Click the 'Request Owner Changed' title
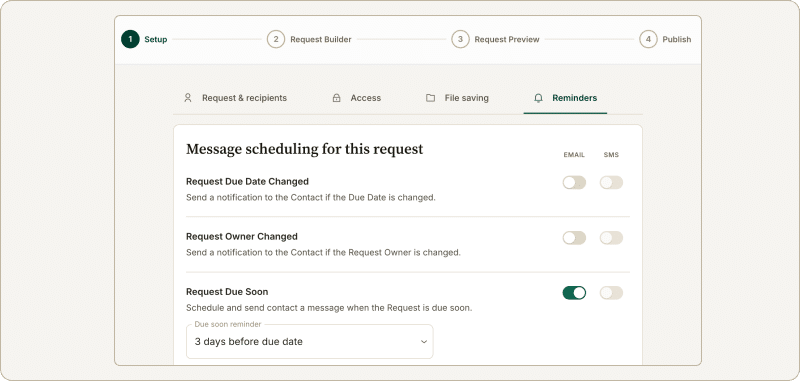This screenshot has width=800, height=381. tap(242, 236)
